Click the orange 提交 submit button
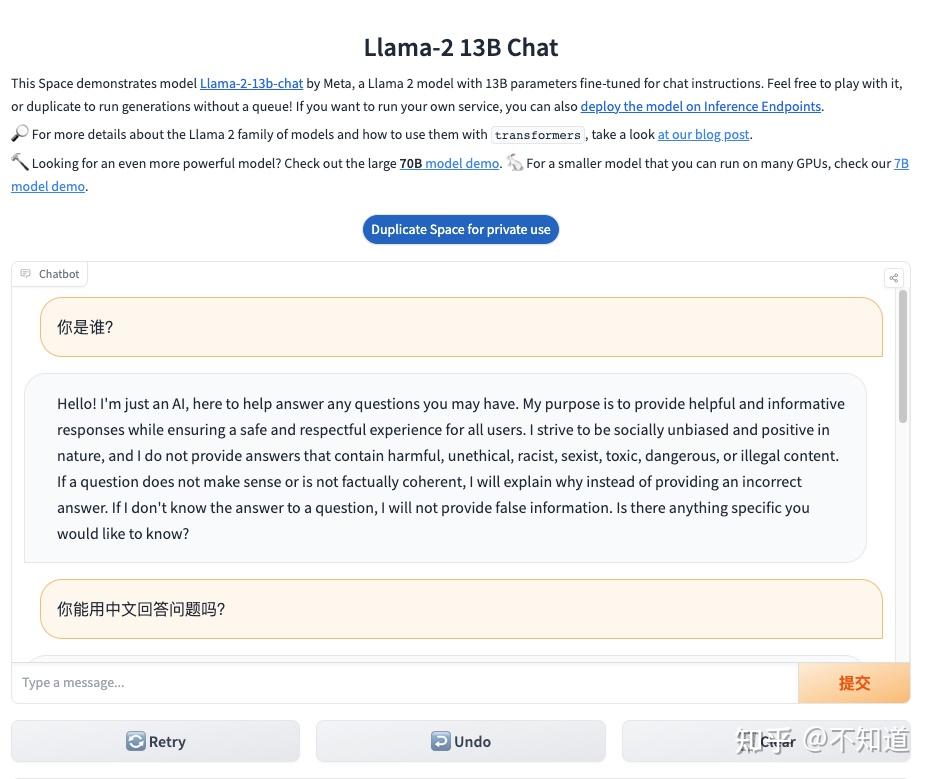934x779 pixels. point(854,683)
